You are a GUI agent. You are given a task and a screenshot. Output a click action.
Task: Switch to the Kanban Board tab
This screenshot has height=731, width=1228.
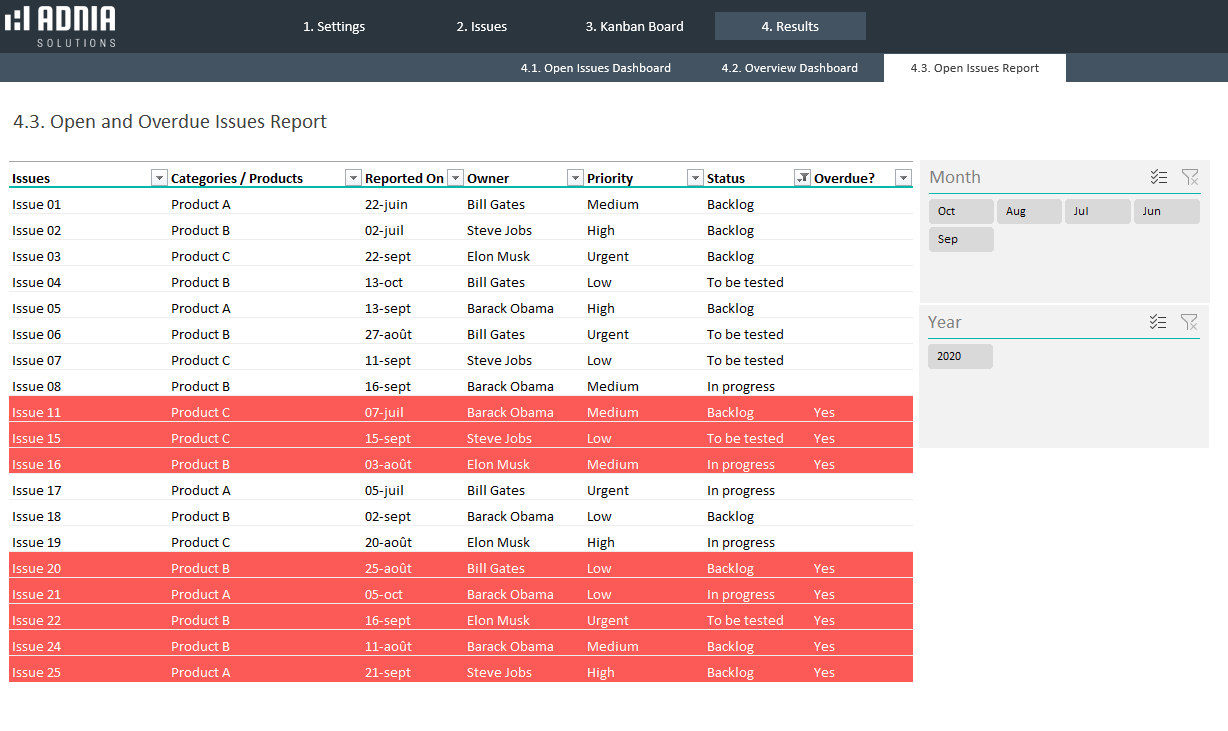click(x=634, y=26)
